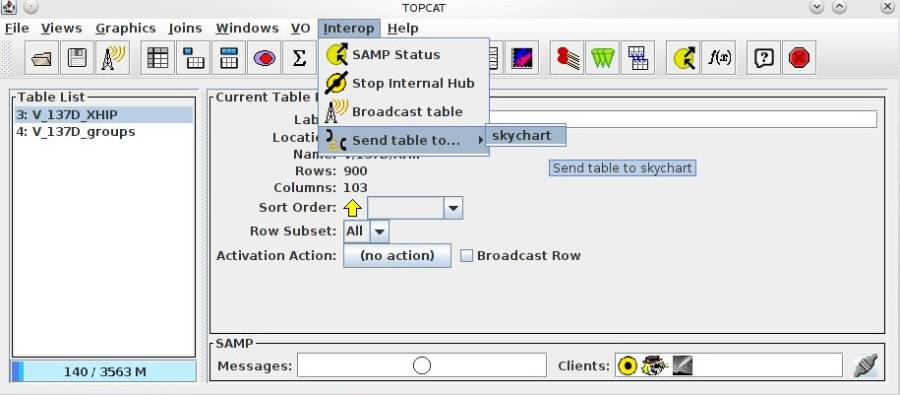Image resolution: width=900 pixels, height=395 pixels.
Task: Open the Sort Order dropdown
Action: (453, 208)
